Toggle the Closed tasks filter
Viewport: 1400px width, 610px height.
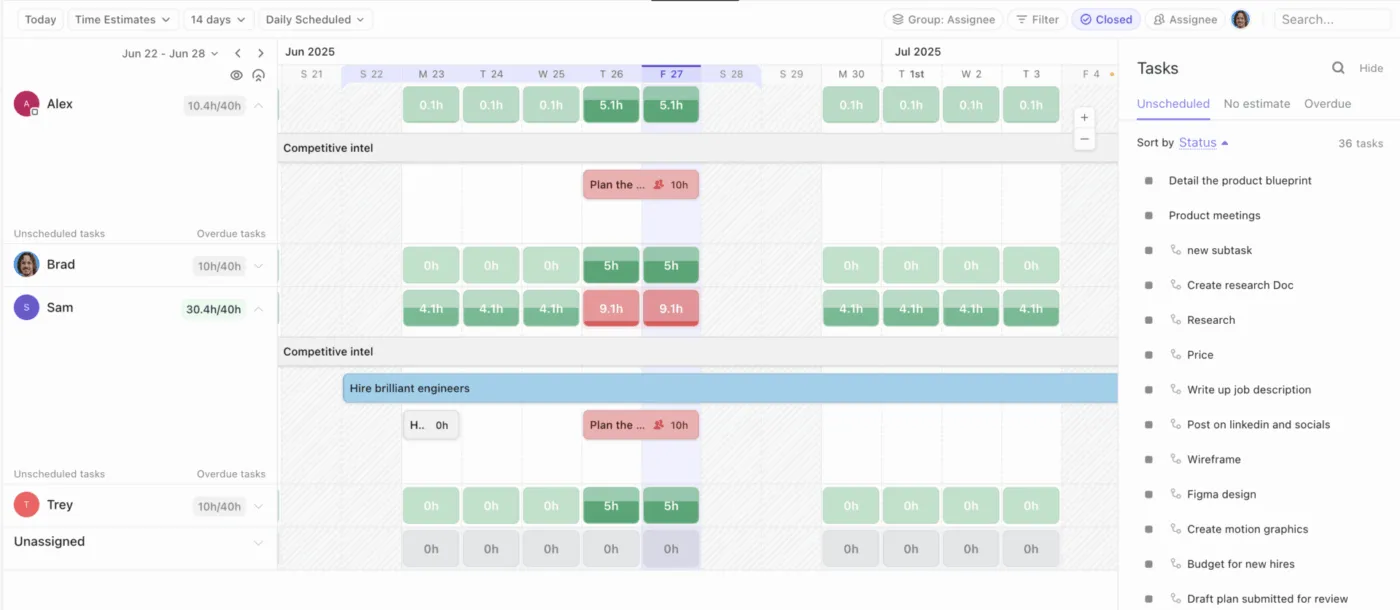pos(1106,19)
